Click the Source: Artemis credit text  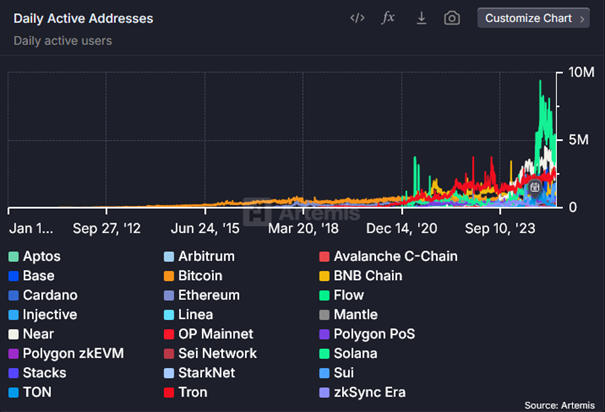pos(559,405)
